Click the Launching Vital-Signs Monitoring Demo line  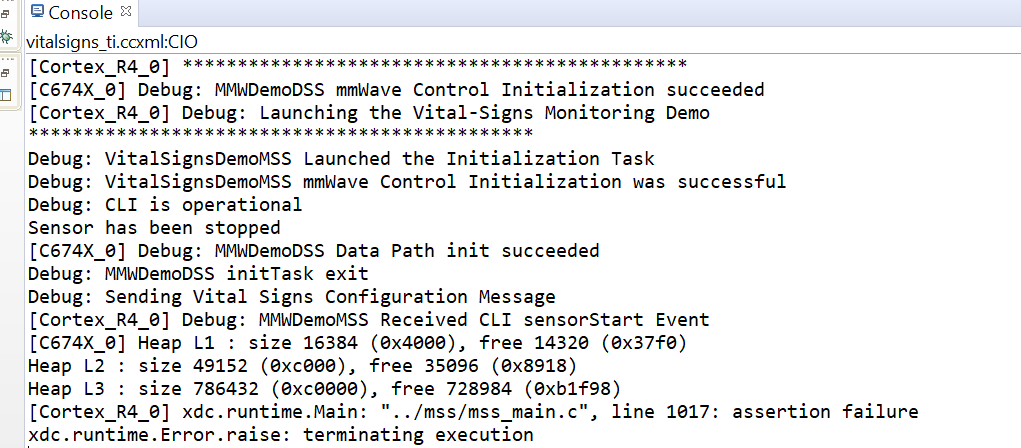click(x=369, y=113)
